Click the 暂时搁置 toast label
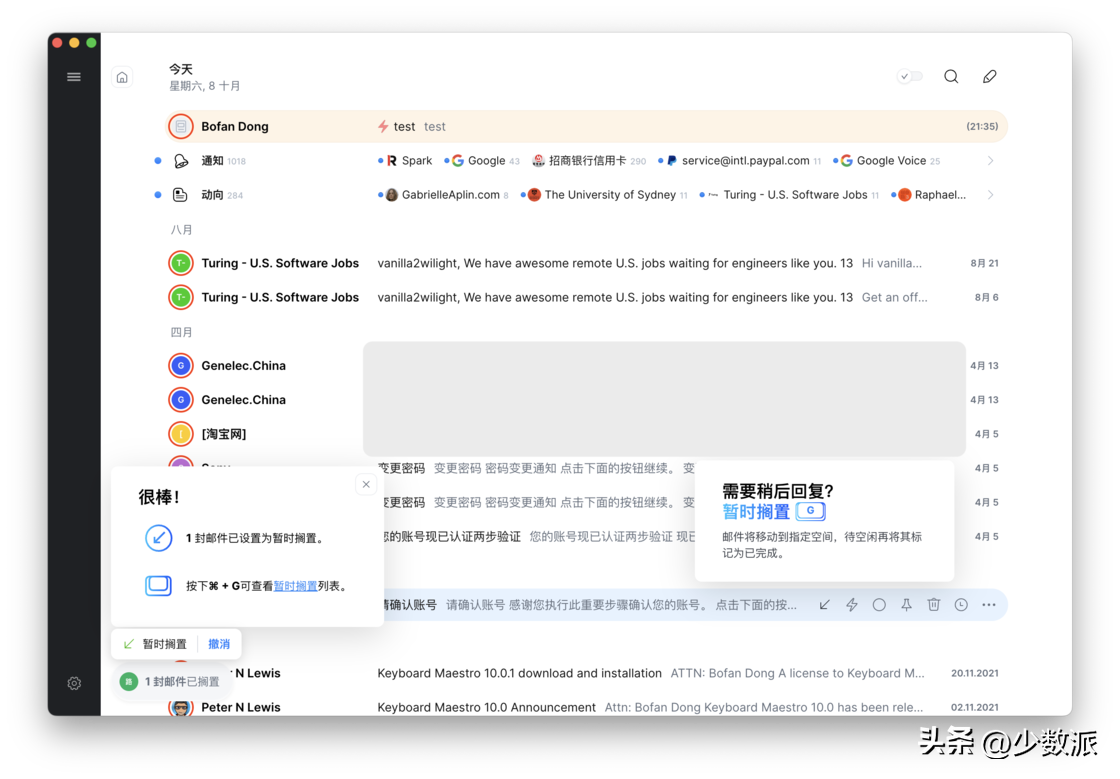 (164, 644)
